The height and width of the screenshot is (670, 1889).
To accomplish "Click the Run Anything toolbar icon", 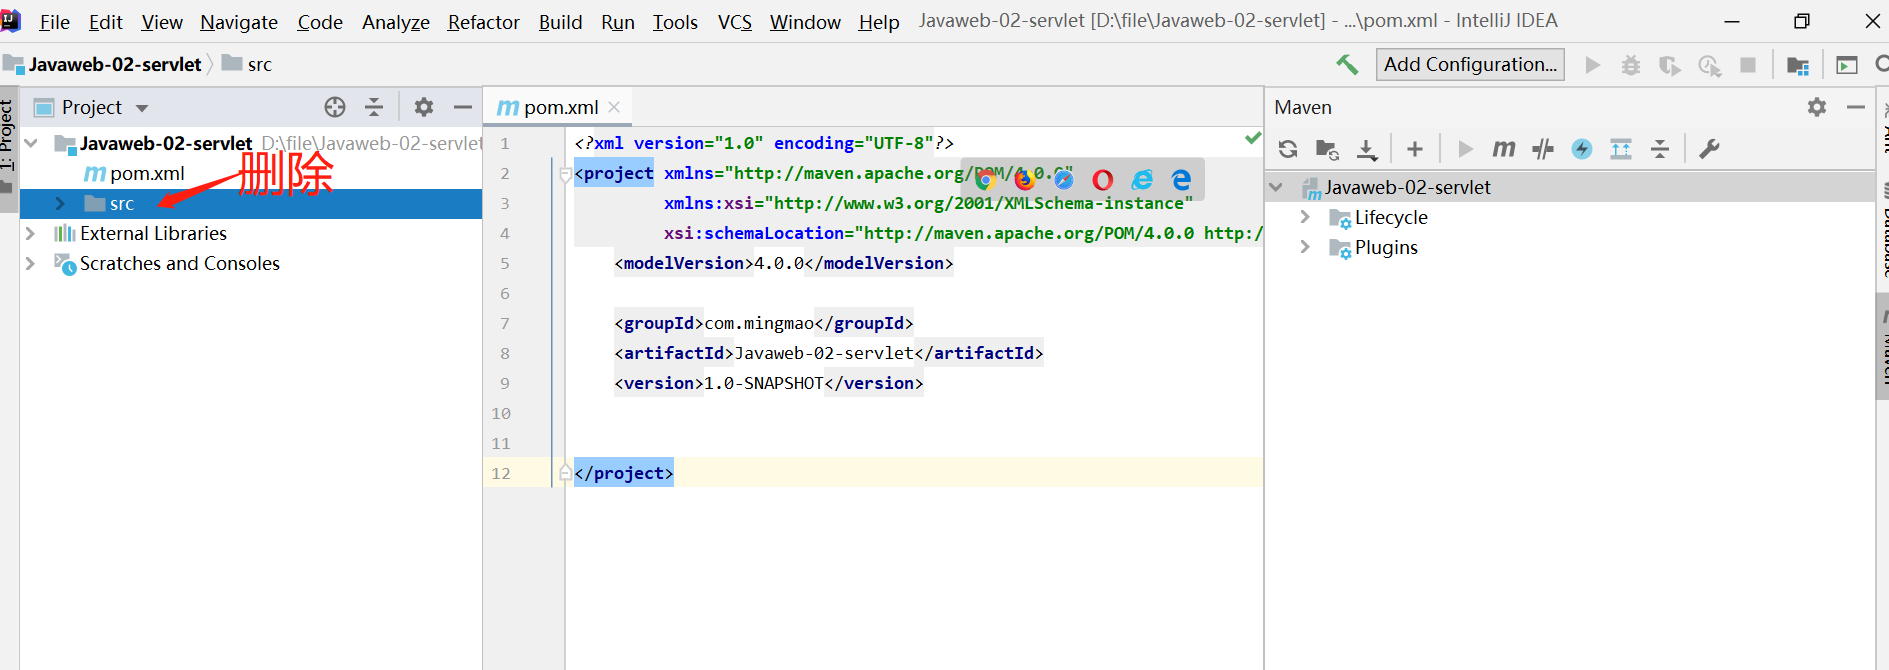I will coord(1847,65).
